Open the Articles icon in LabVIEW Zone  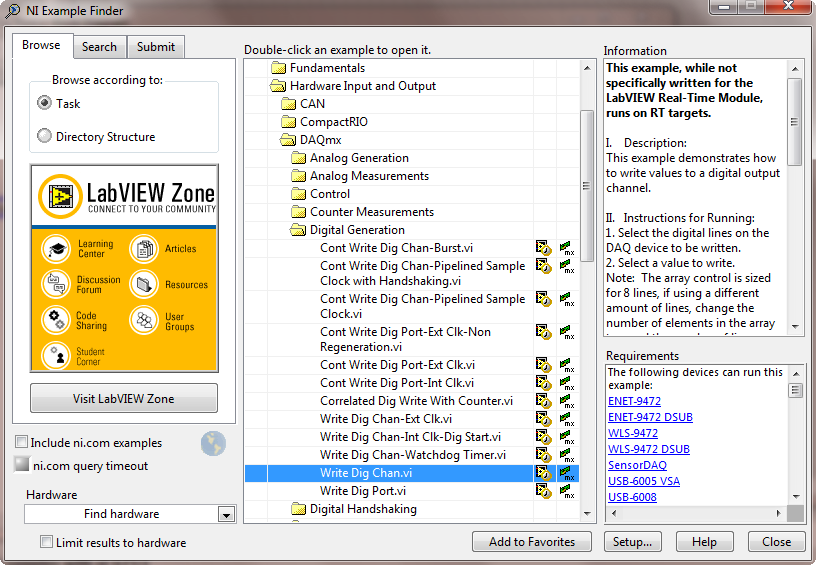click(144, 249)
